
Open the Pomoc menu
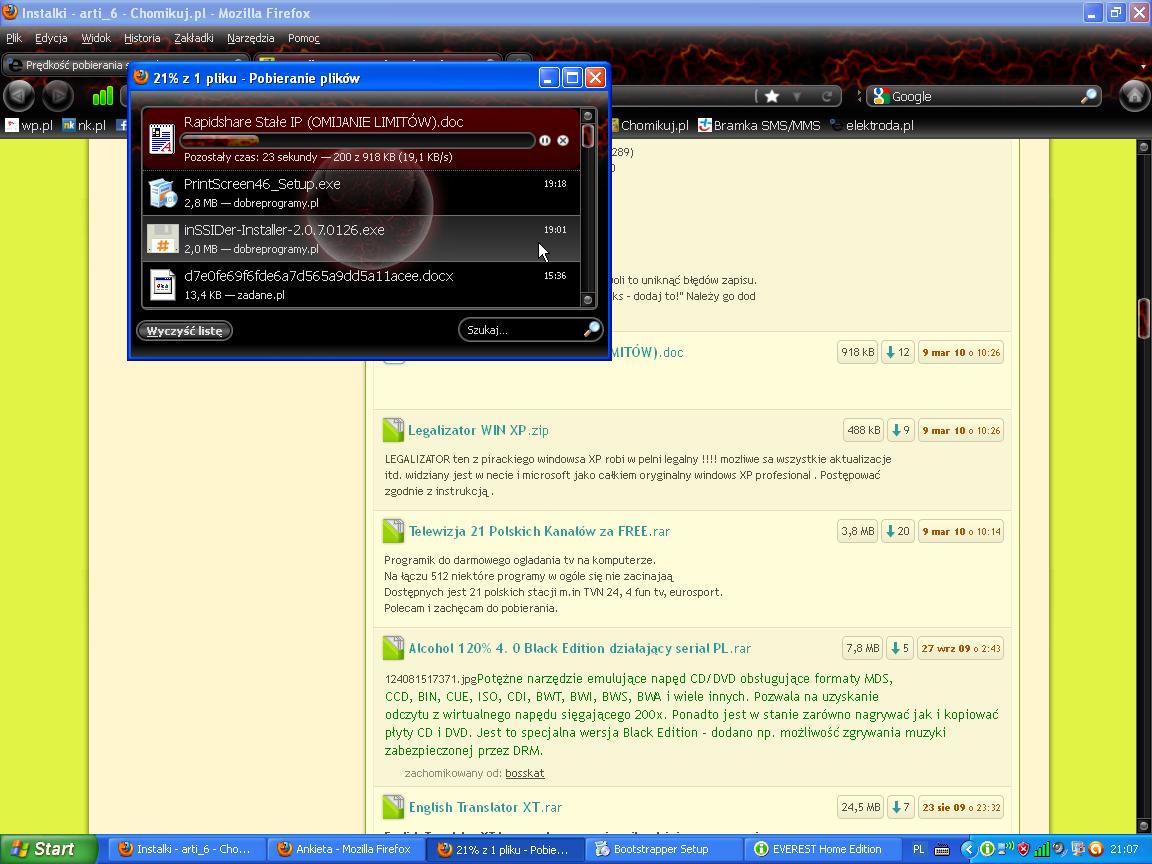303,38
